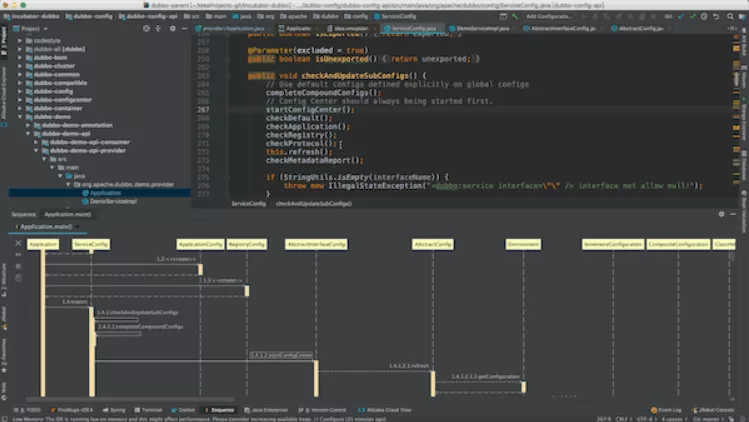Expand the dubbo-bom folder
Screen dimensions: 749x422
click(x=20, y=57)
